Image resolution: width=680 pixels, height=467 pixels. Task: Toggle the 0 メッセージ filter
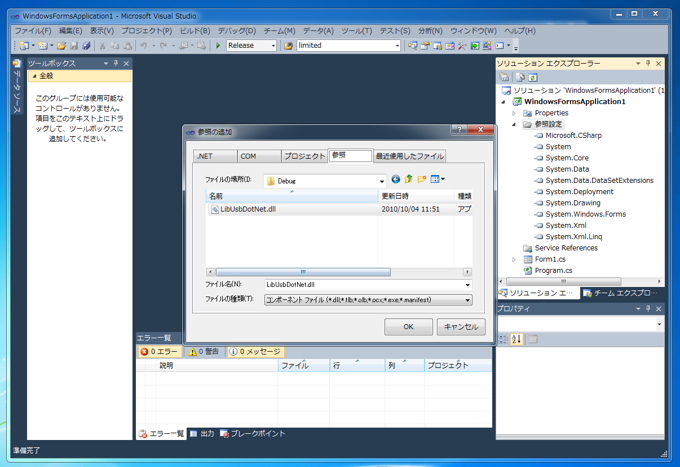(x=255, y=352)
